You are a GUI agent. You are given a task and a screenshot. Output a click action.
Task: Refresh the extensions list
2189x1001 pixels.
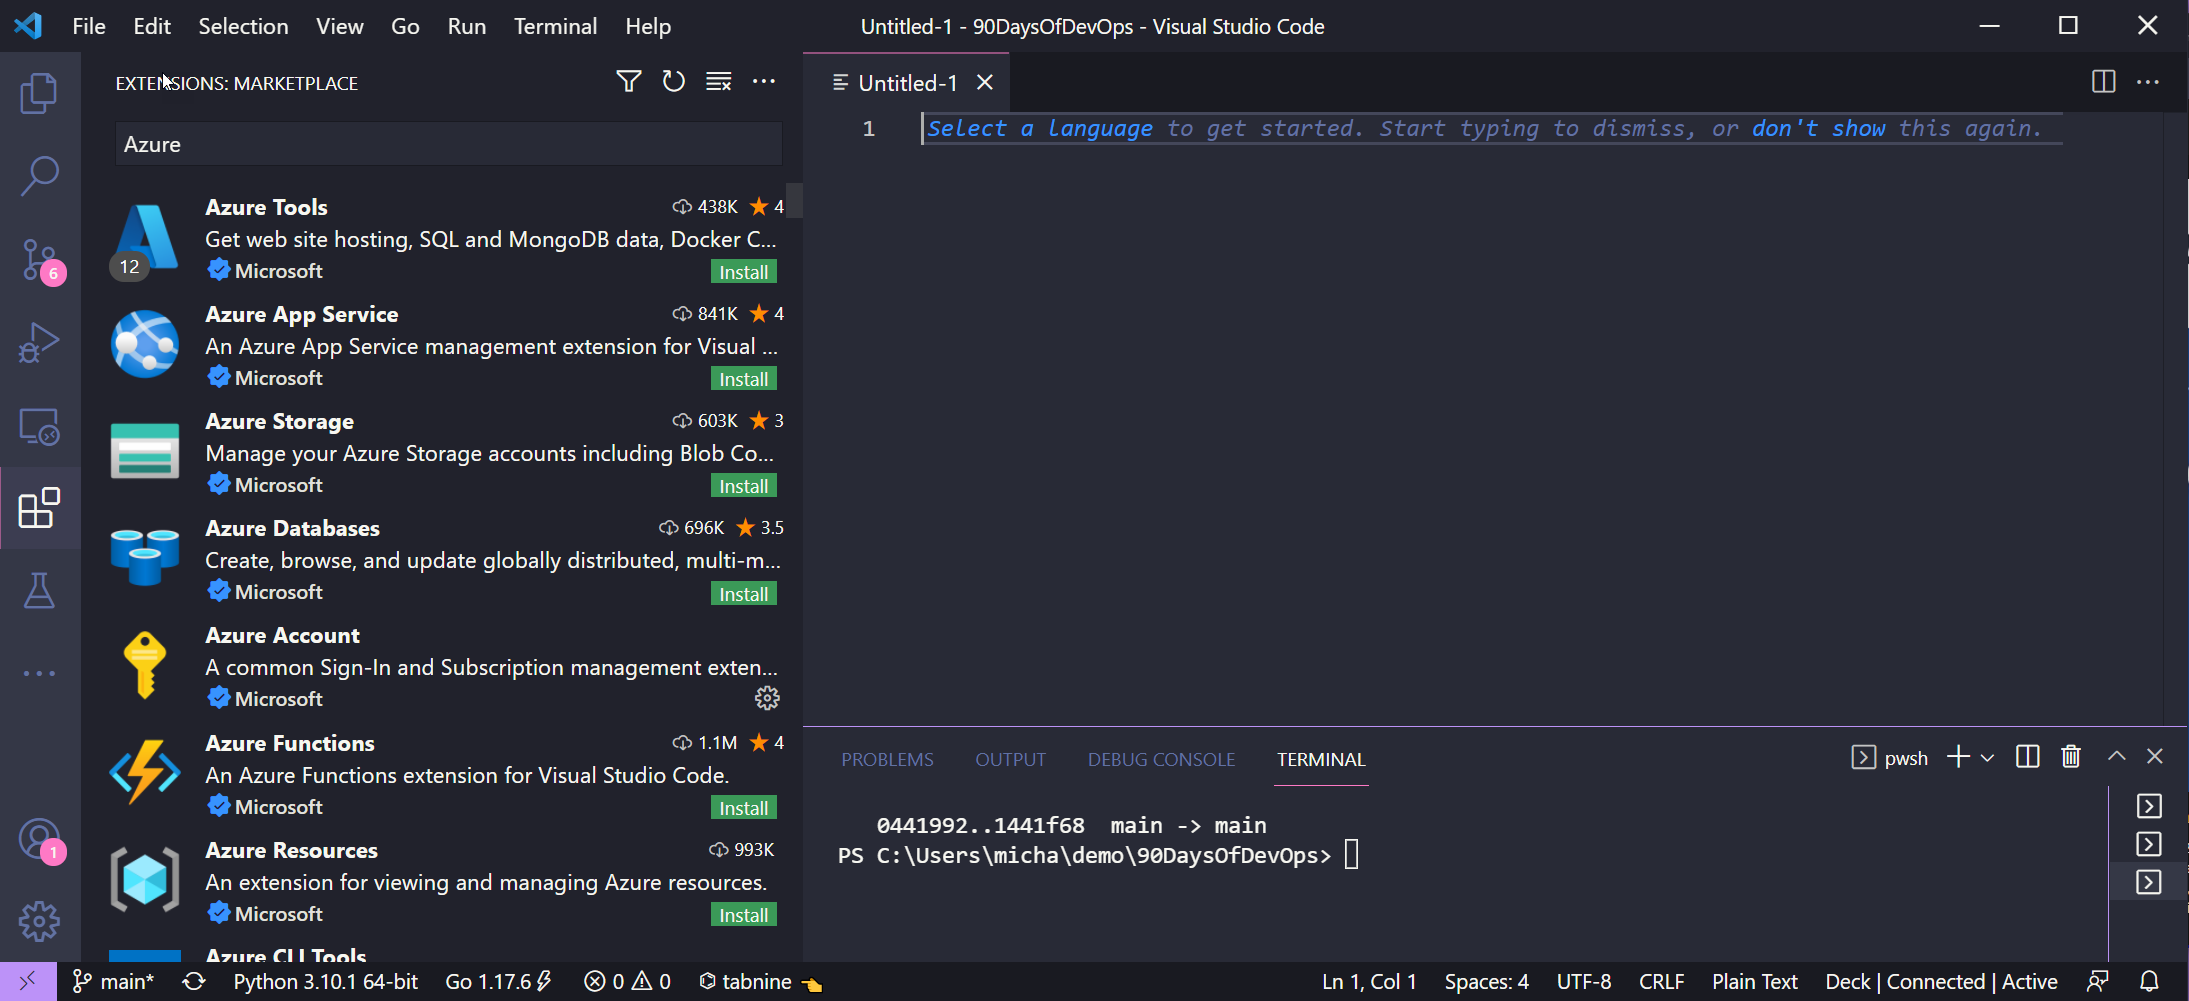(x=672, y=82)
